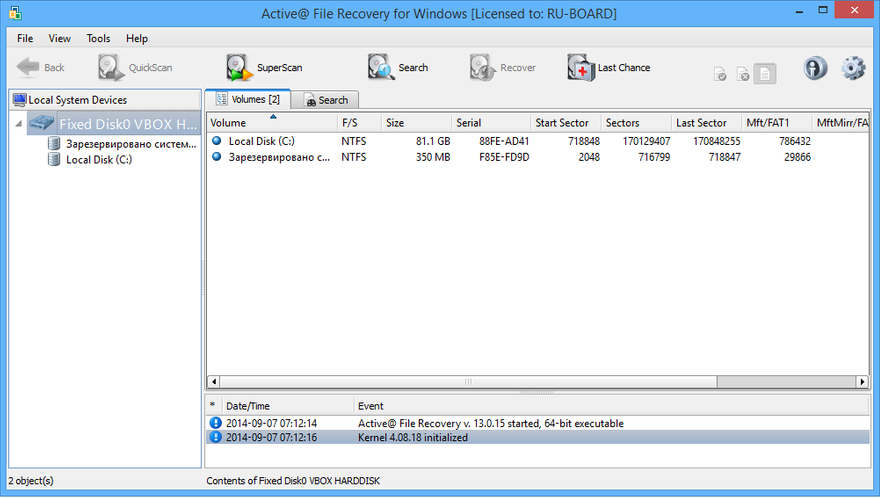
Task: Switch to the Search tab
Action: pos(326,100)
